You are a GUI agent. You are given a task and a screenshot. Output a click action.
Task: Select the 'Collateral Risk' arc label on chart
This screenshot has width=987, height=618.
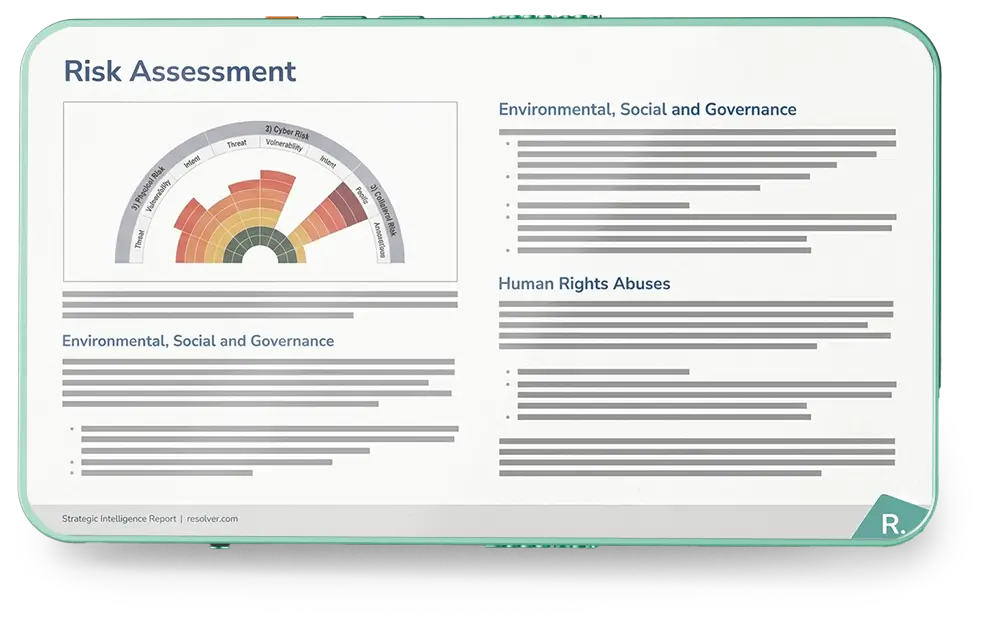[383, 210]
